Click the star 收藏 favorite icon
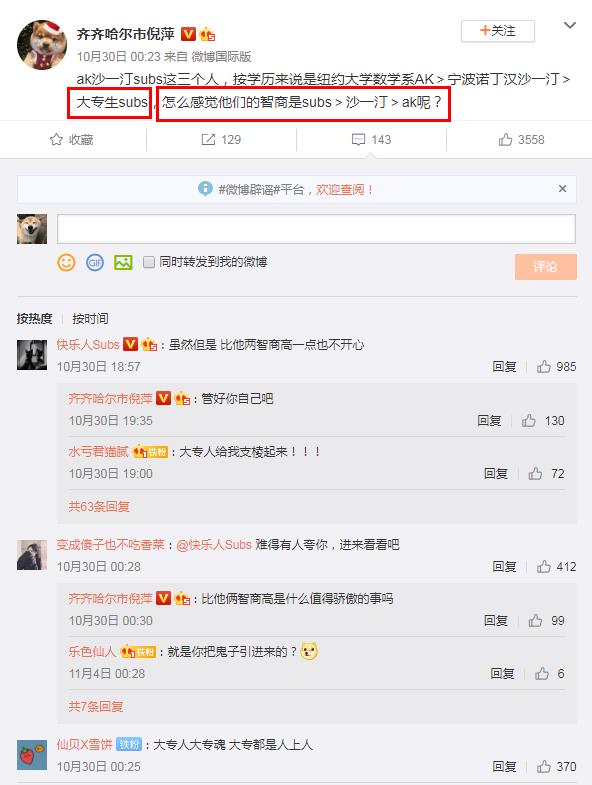The width and height of the screenshot is (592, 785). (x=56, y=139)
